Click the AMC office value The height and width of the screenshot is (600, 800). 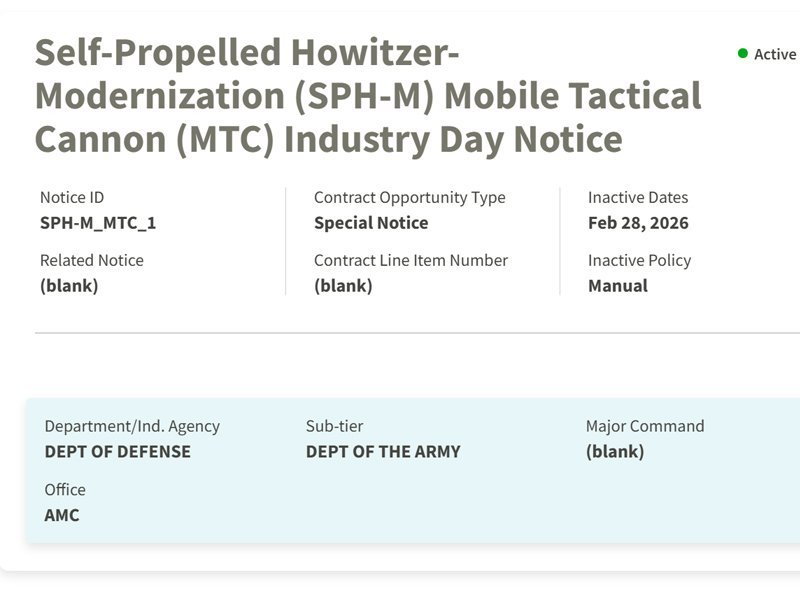62,515
